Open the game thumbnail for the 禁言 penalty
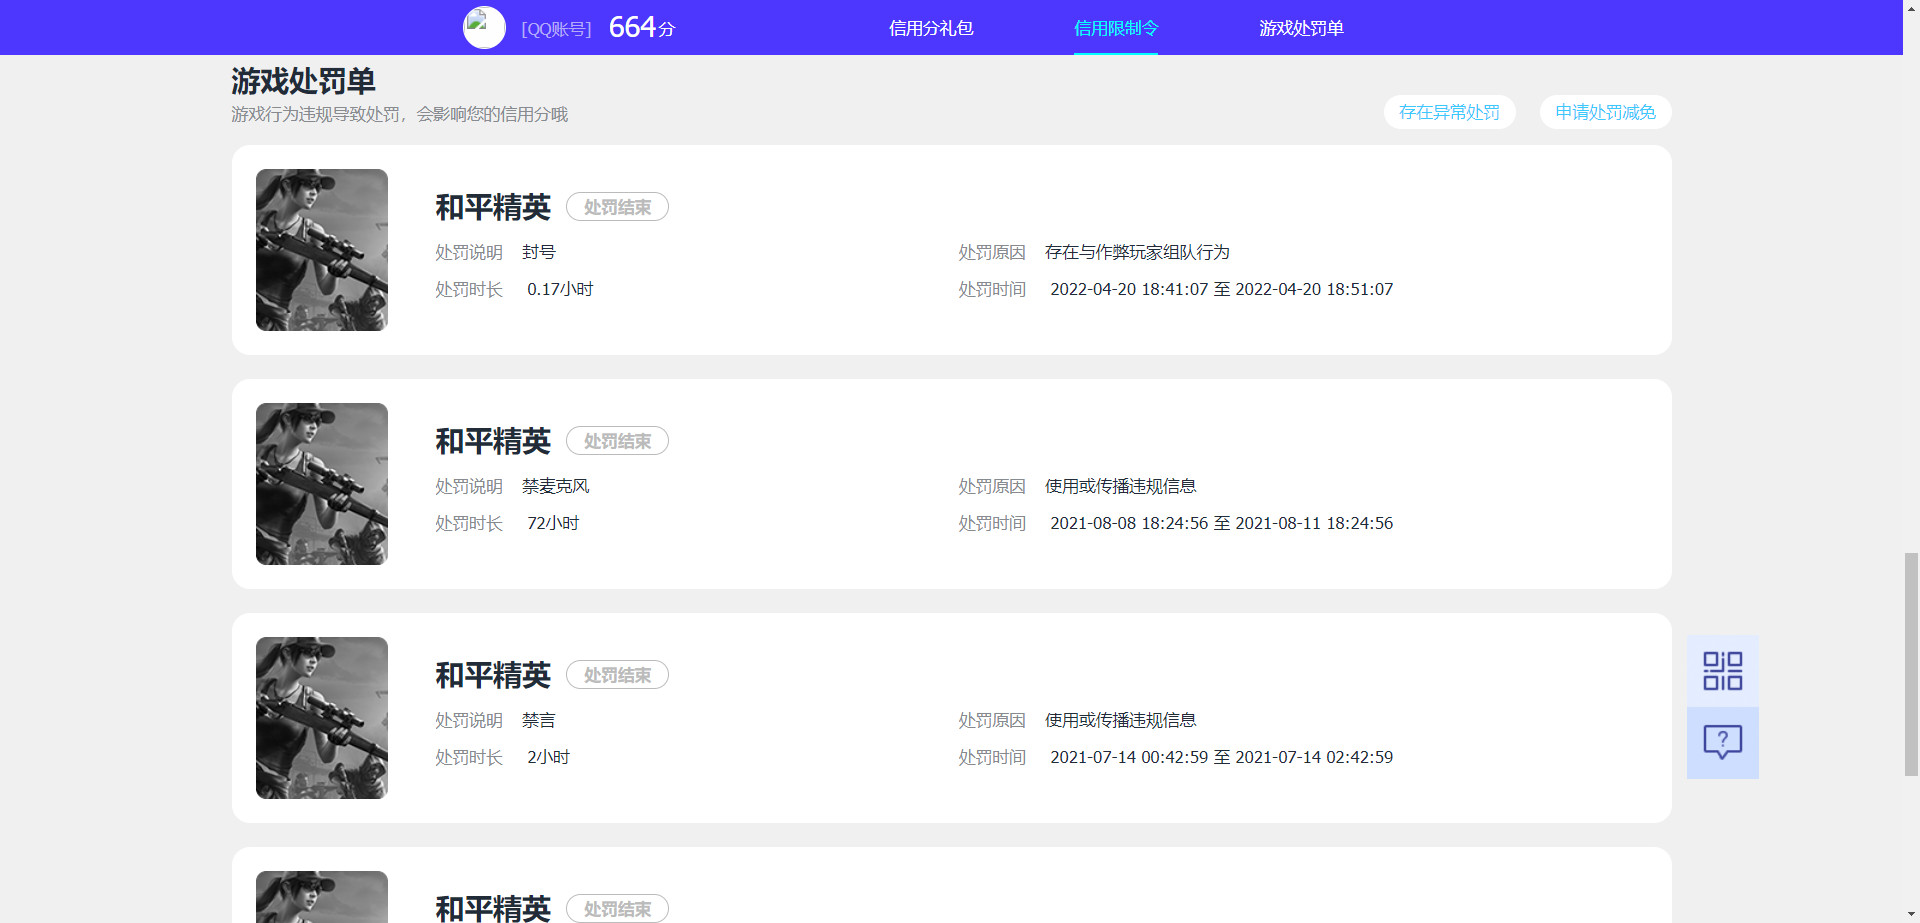1920x923 pixels. (322, 718)
